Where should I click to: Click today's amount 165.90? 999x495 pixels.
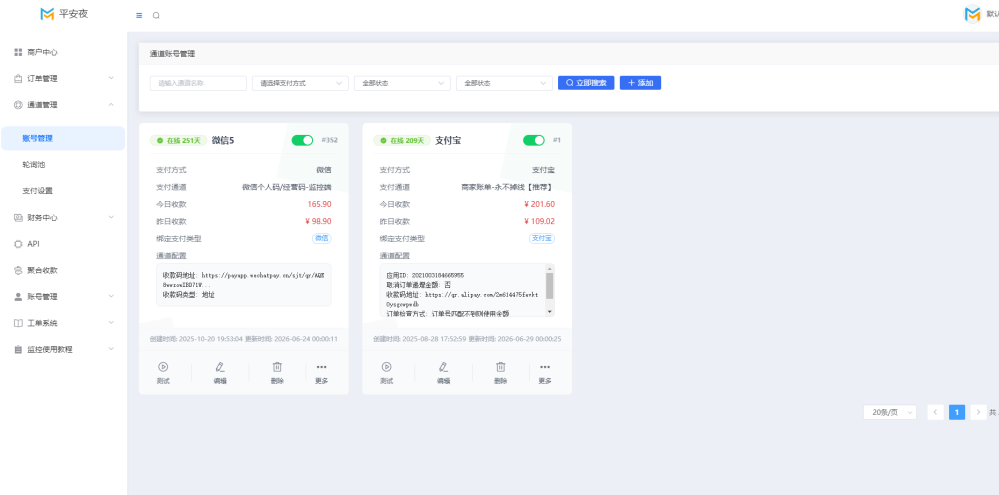pyautogui.click(x=319, y=204)
